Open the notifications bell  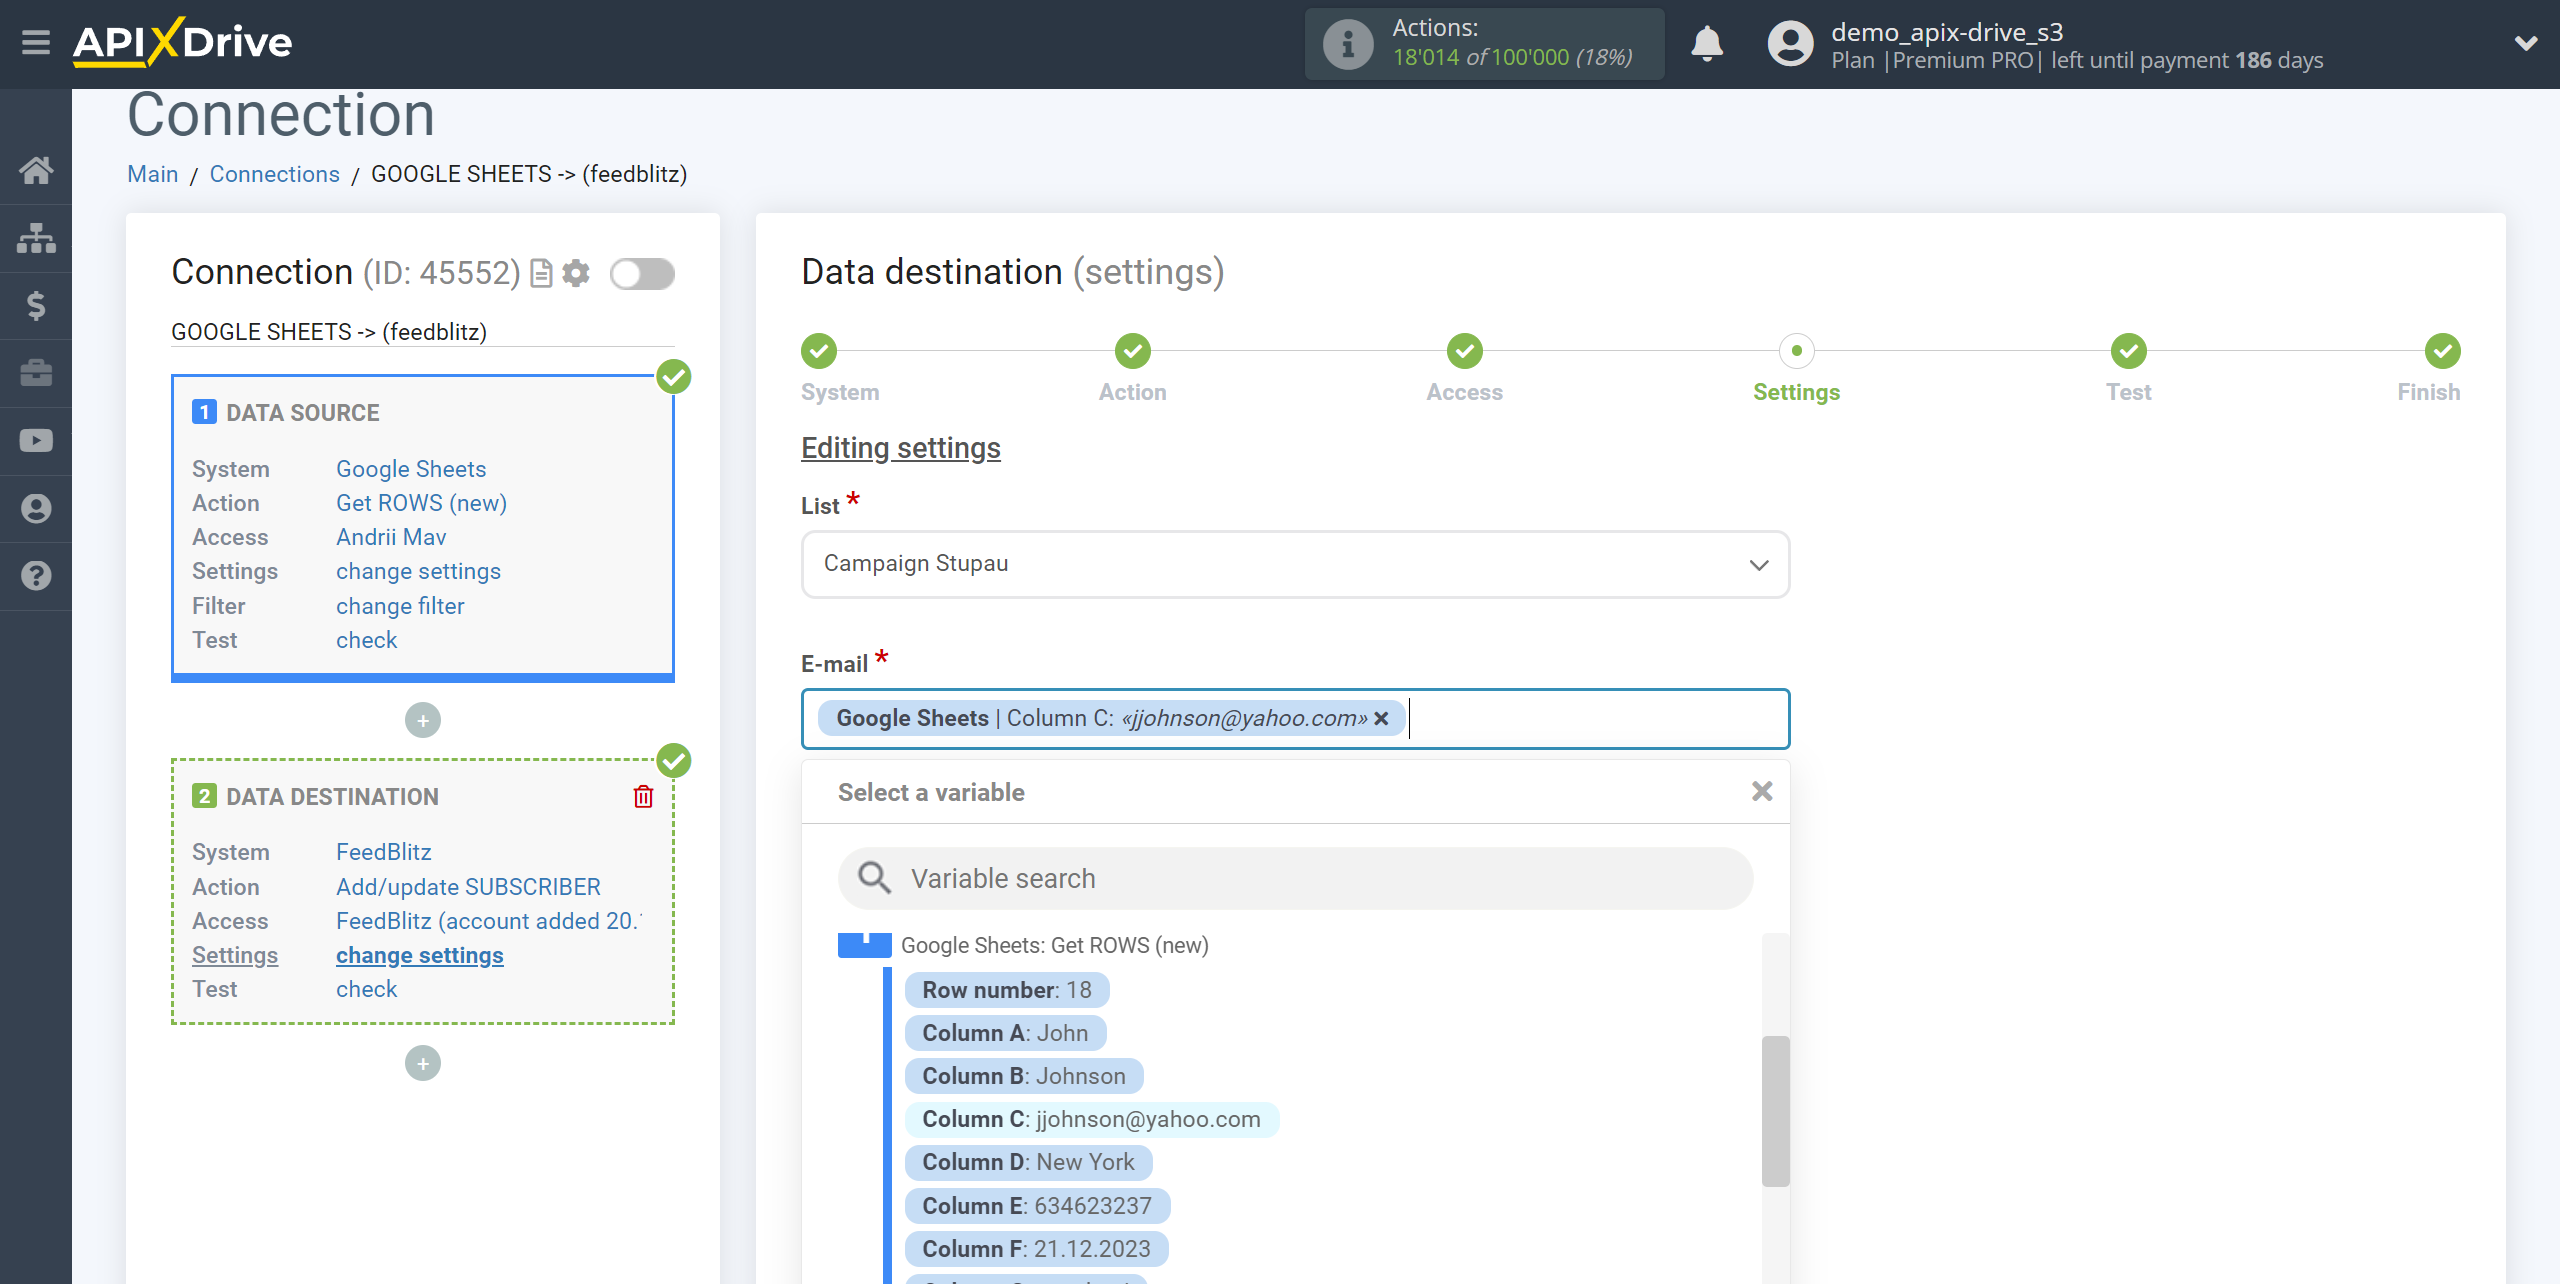tap(1707, 44)
